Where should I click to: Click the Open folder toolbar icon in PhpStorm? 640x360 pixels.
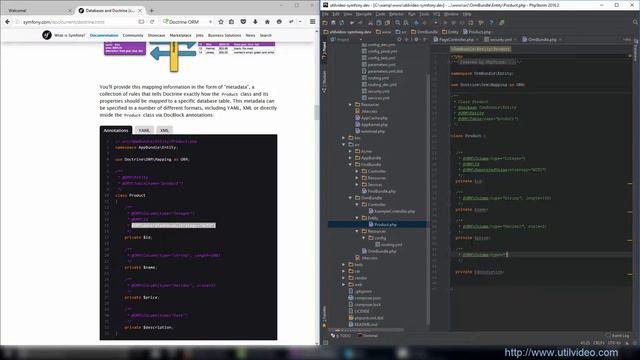[x=325, y=23]
